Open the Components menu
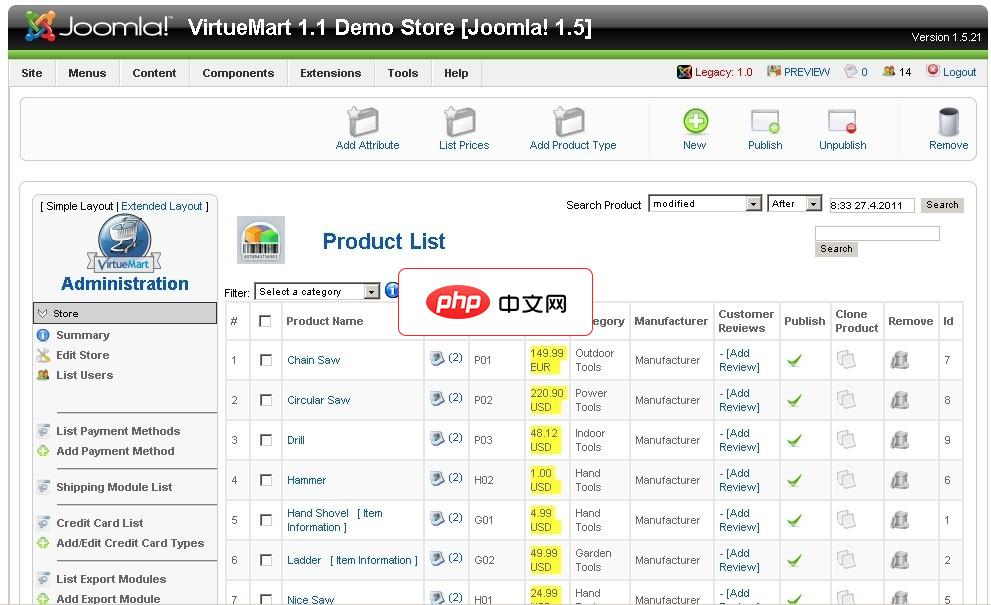The width and height of the screenshot is (991, 605). [237, 72]
